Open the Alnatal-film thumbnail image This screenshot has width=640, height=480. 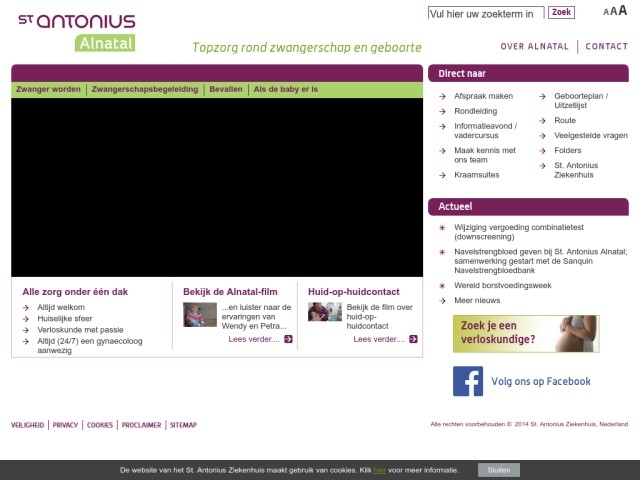click(x=200, y=314)
